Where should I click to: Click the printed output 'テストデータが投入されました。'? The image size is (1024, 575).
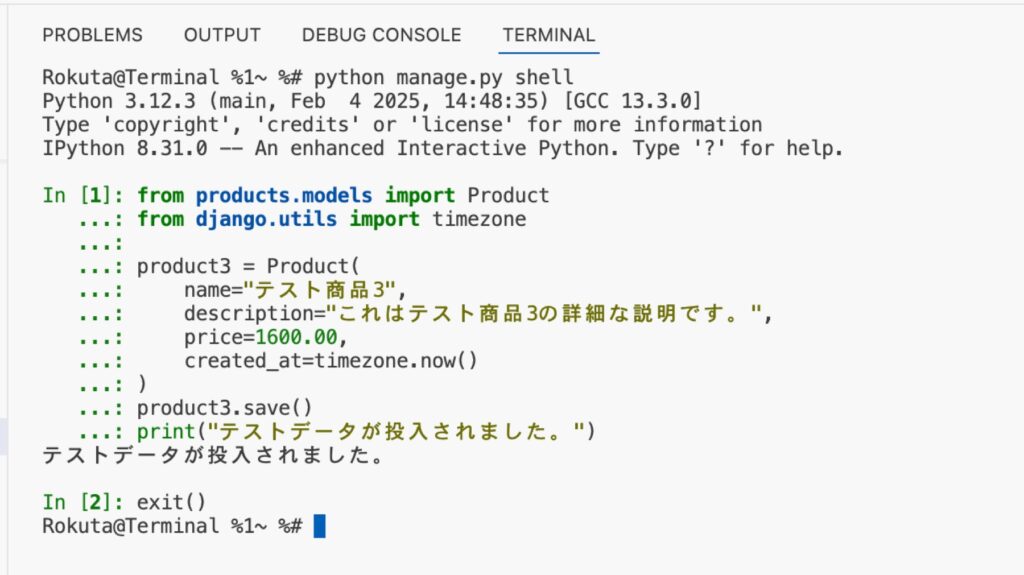pos(214,456)
